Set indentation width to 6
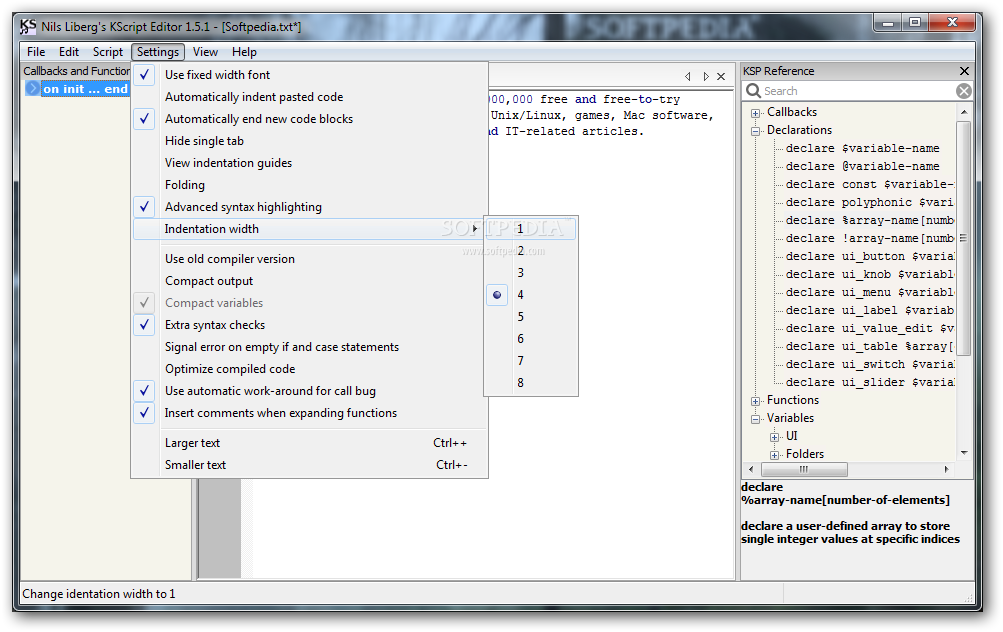 coord(531,338)
